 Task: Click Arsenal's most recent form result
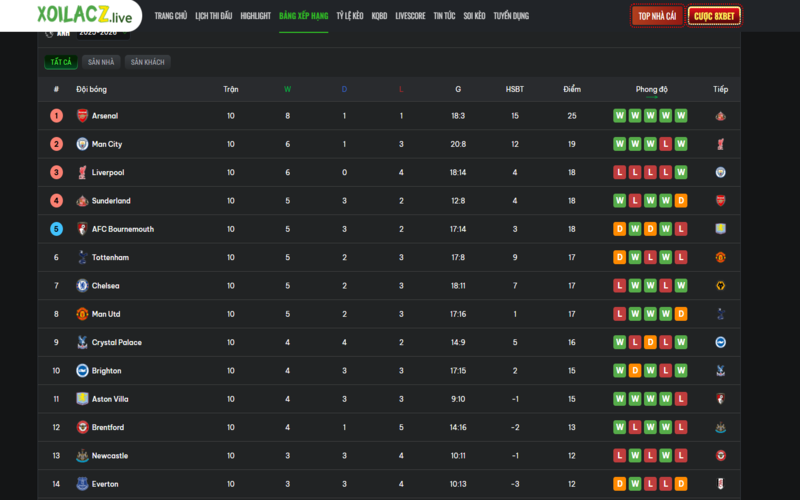[681, 116]
